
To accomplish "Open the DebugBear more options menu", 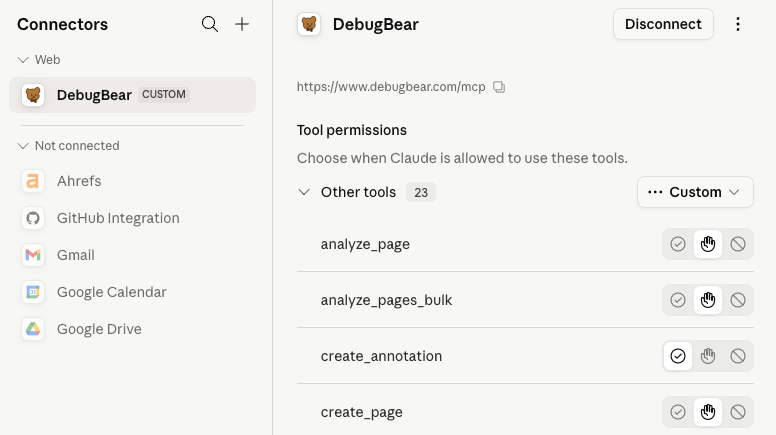I will pyautogui.click(x=737, y=24).
